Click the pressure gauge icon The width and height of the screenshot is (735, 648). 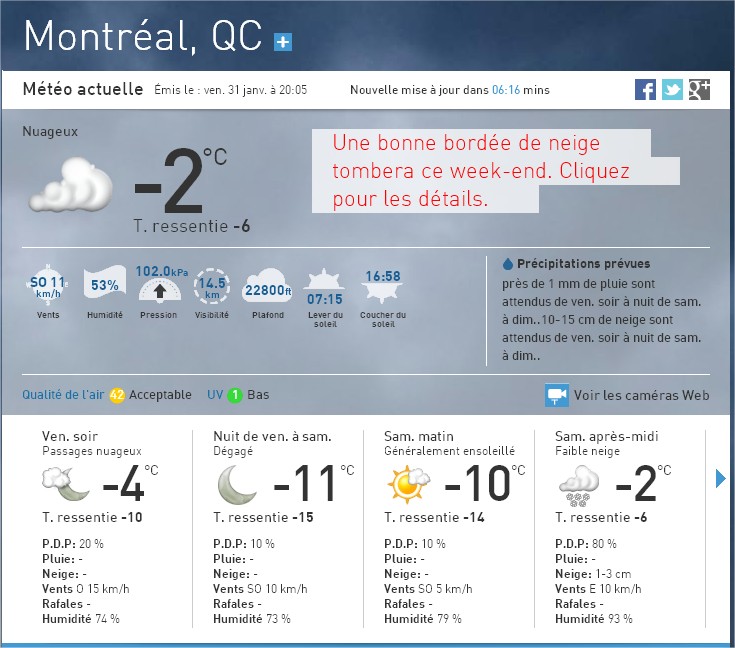click(x=158, y=287)
